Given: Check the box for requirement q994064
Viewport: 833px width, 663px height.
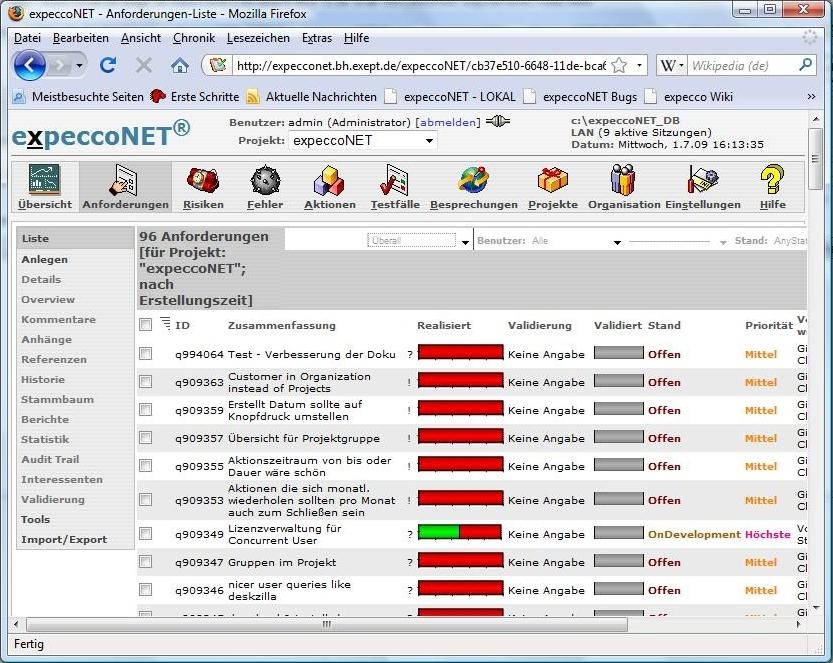Looking at the screenshot, I should click(146, 354).
